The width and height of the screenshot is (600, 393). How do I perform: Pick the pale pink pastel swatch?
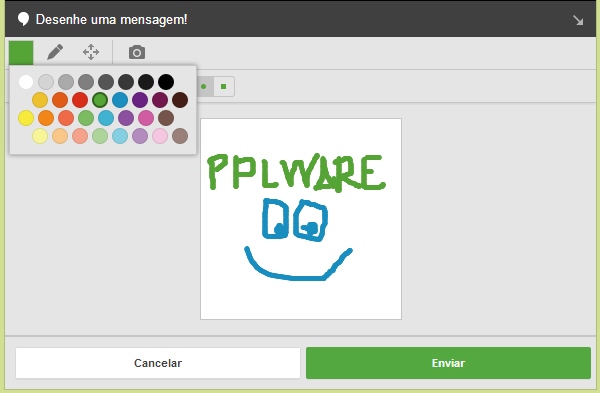(160, 136)
